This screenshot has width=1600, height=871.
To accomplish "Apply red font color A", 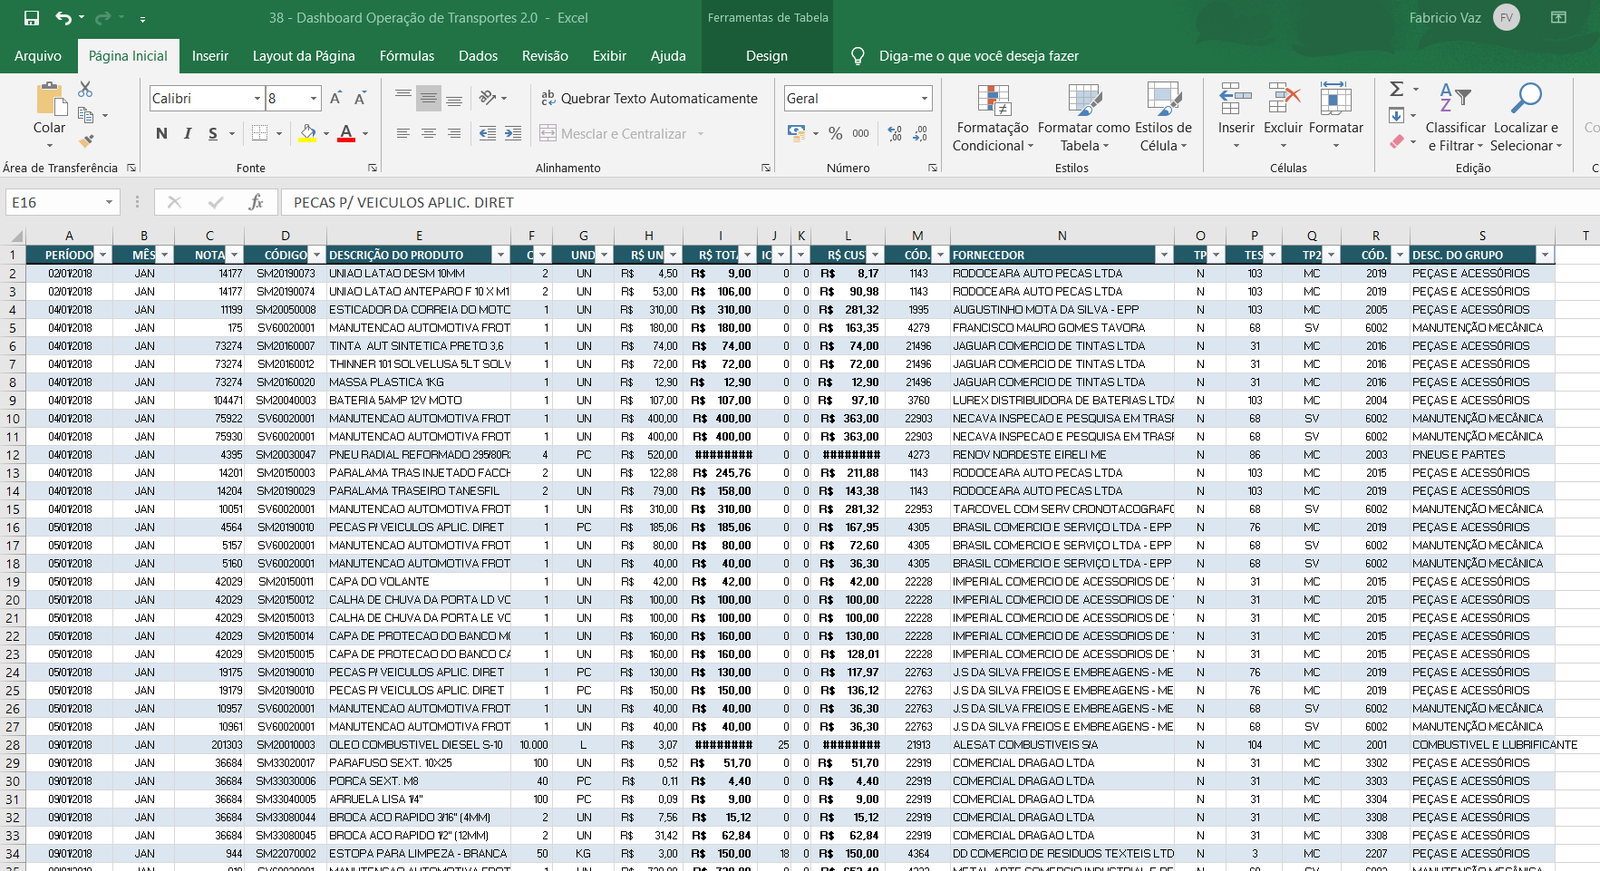I will pos(346,133).
